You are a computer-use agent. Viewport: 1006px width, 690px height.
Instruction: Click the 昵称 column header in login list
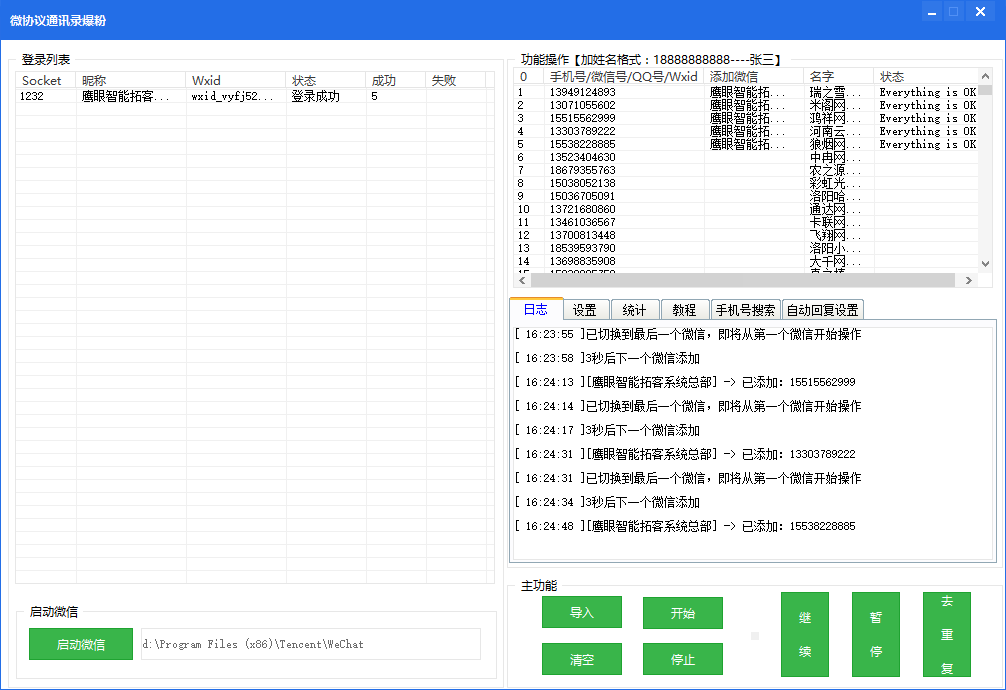(x=131, y=80)
